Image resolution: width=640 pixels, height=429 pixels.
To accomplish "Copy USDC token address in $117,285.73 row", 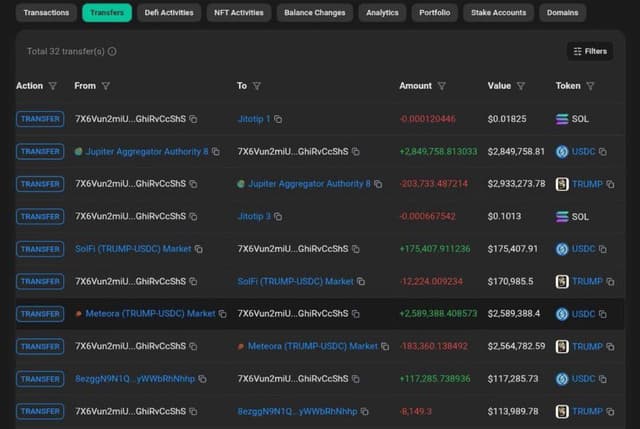I will (x=603, y=379).
